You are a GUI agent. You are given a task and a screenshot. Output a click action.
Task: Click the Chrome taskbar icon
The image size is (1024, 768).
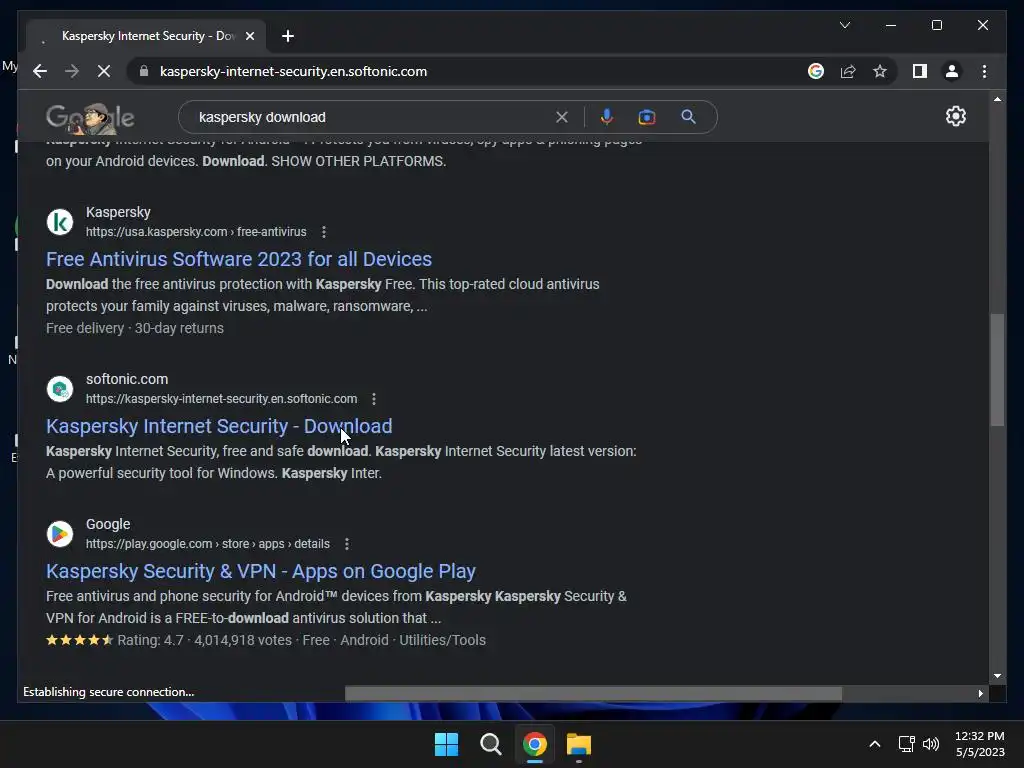pos(535,744)
